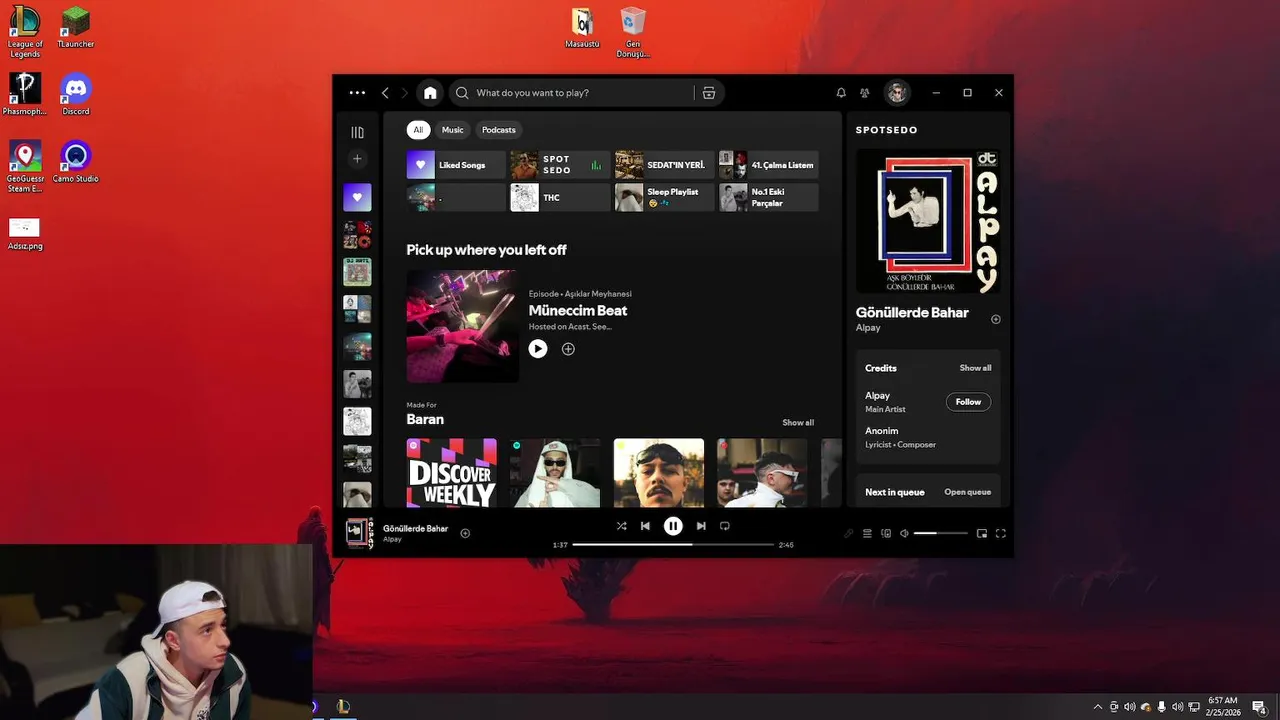Screen dimensions: 1280x720
Task: Open the queue via Open queue link
Action: (x=967, y=492)
